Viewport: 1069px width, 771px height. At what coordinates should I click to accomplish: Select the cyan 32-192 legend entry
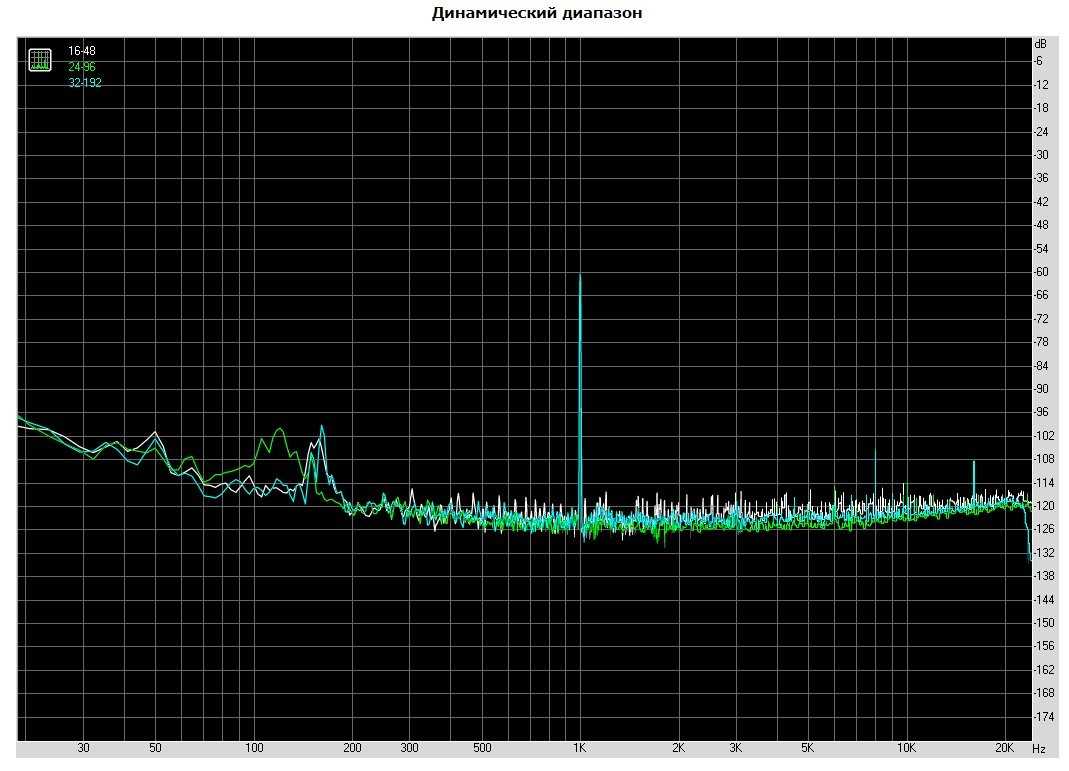point(85,83)
